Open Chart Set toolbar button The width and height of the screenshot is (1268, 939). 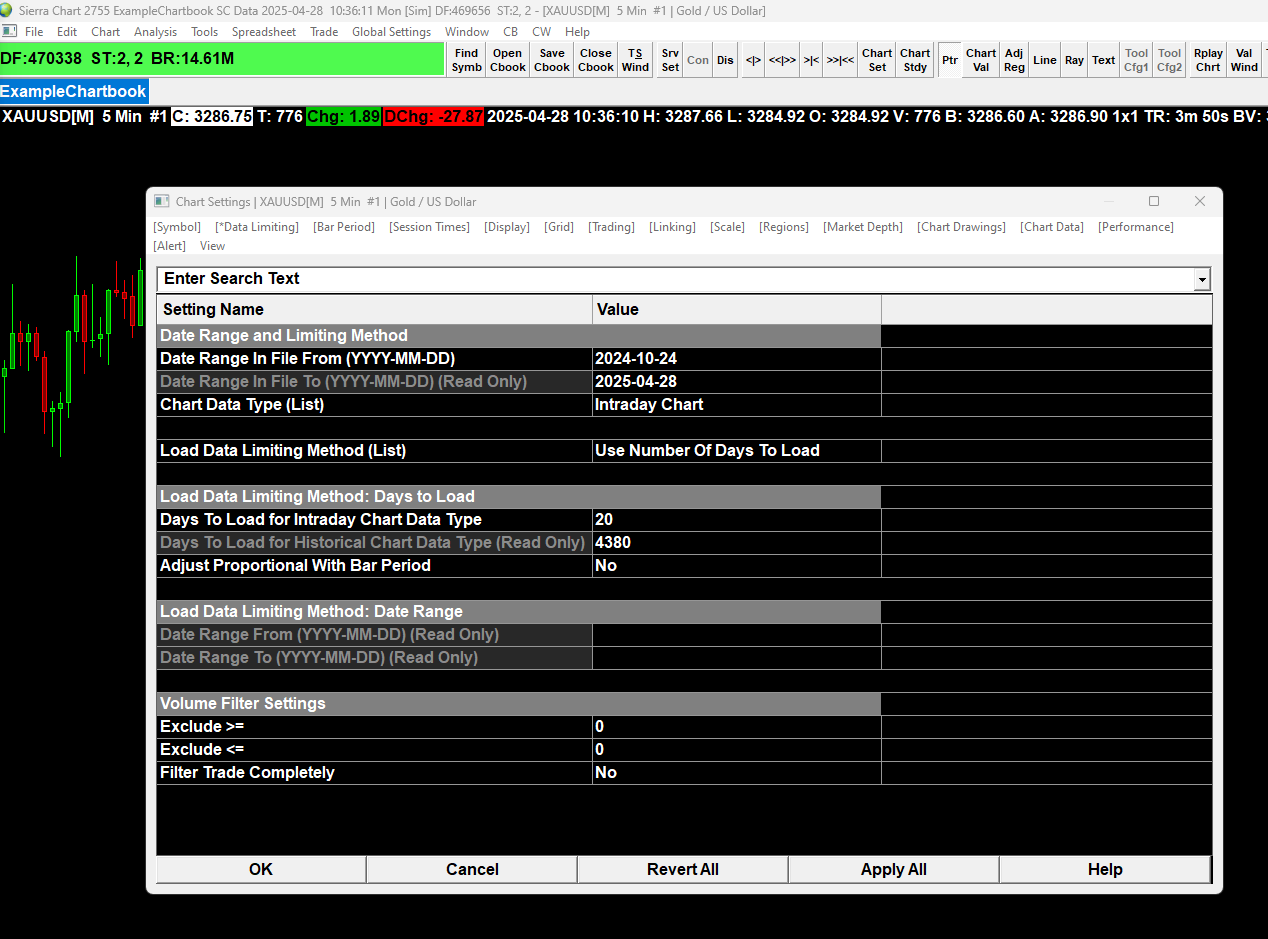point(877,60)
